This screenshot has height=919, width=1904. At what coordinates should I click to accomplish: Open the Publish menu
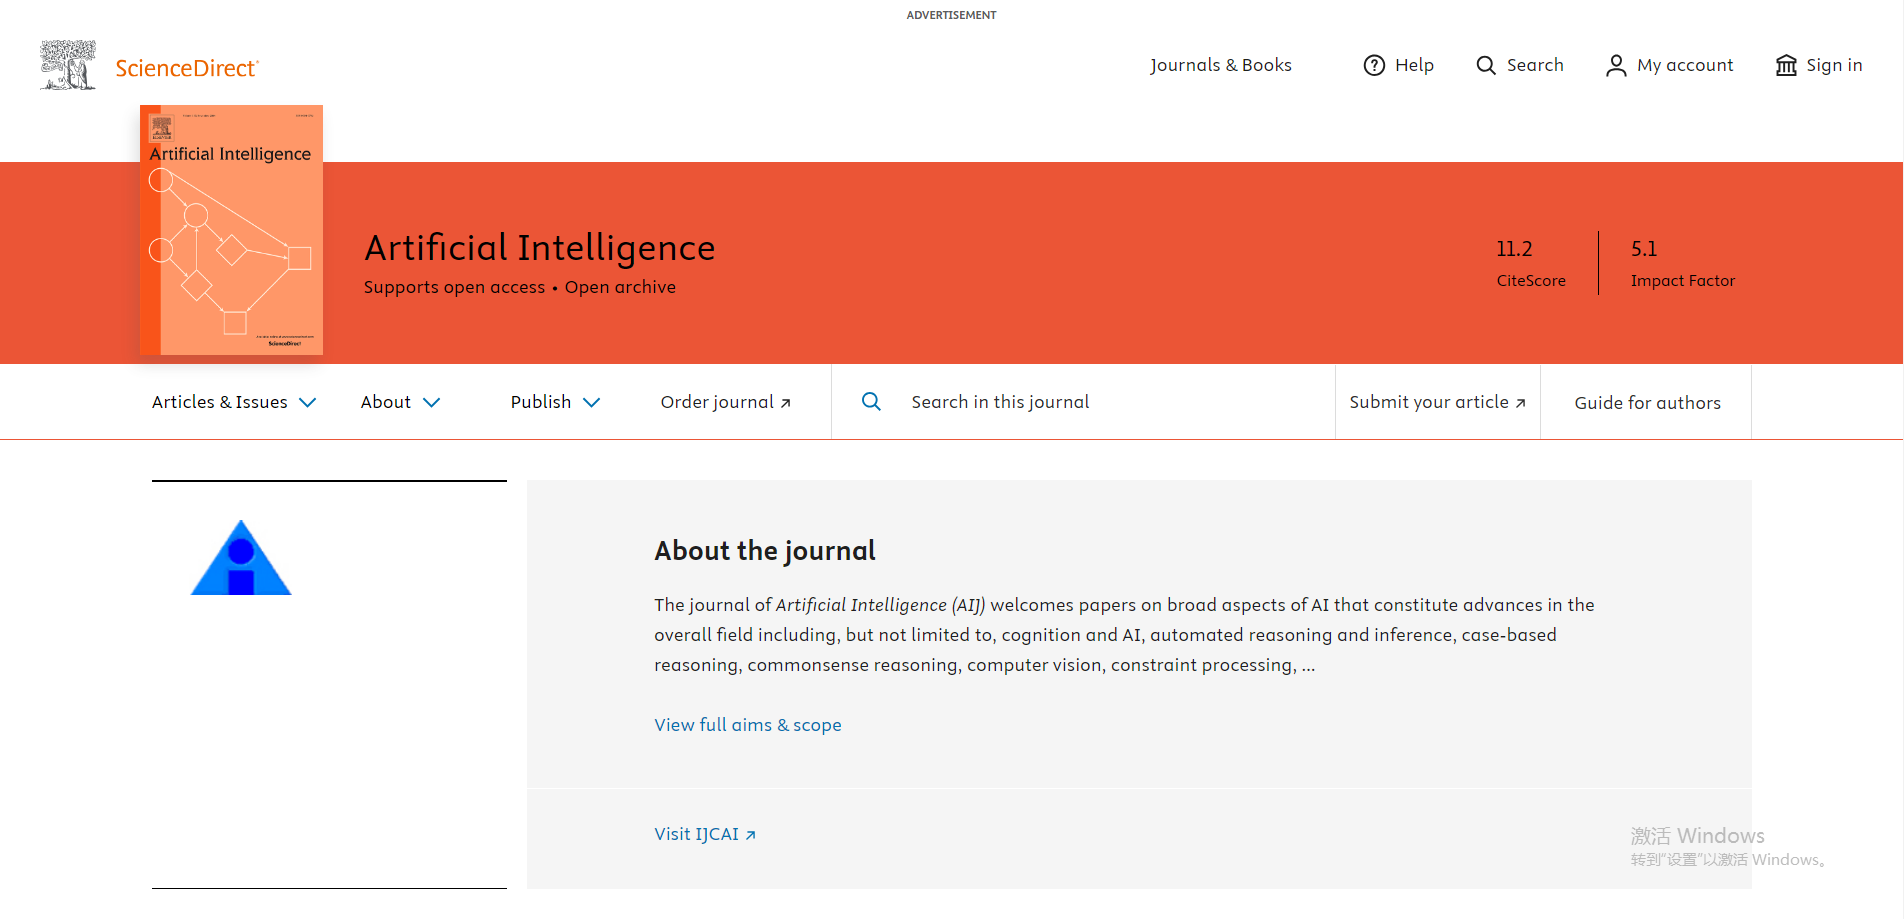(x=555, y=402)
